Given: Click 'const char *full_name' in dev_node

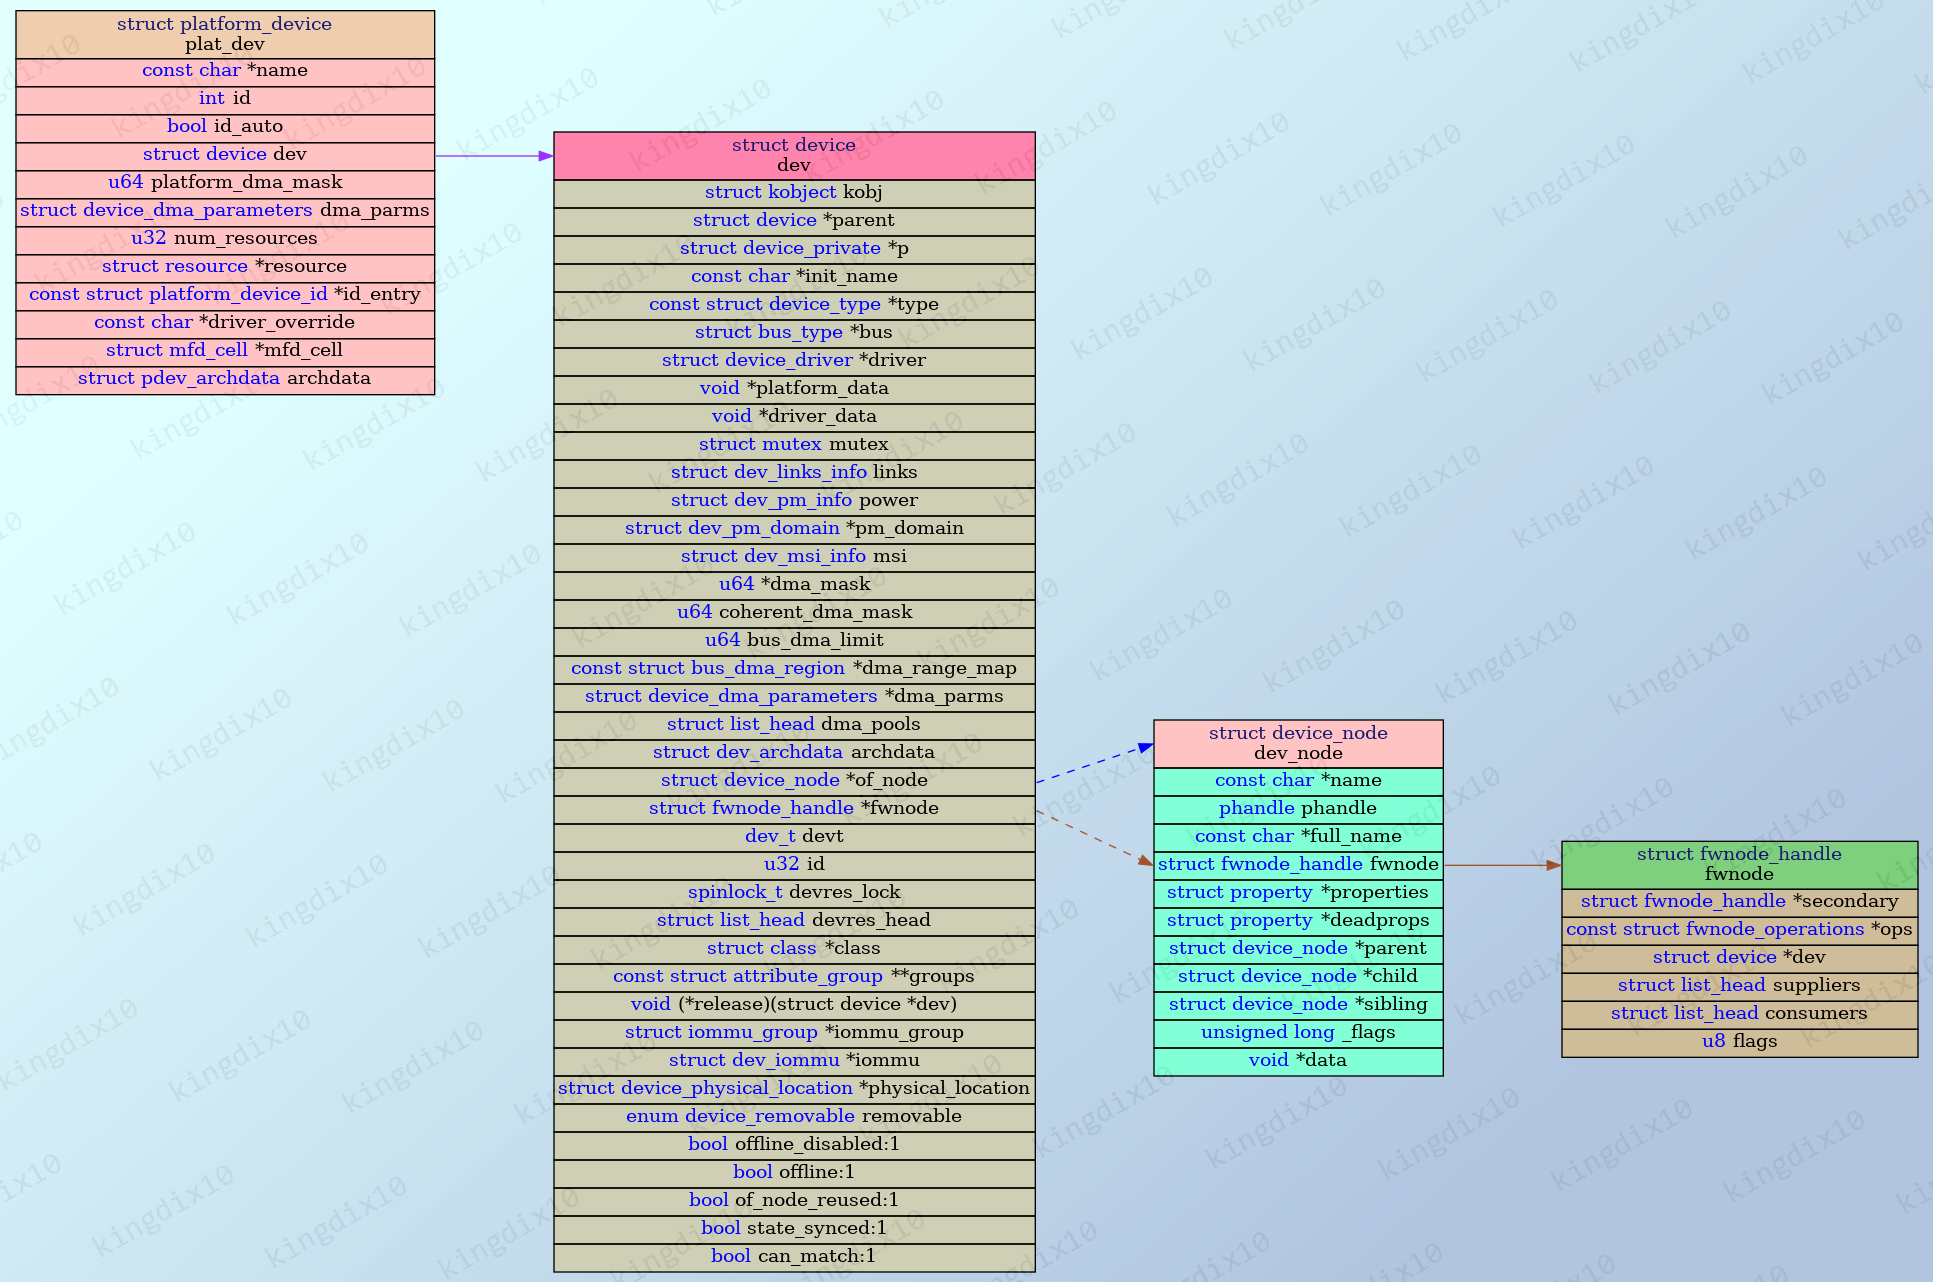Looking at the screenshot, I should (1298, 838).
